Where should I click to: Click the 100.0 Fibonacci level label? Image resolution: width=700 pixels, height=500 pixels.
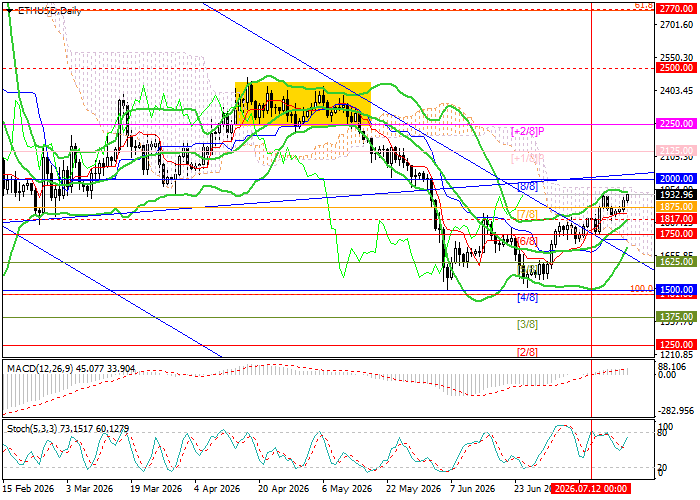(642, 288)
